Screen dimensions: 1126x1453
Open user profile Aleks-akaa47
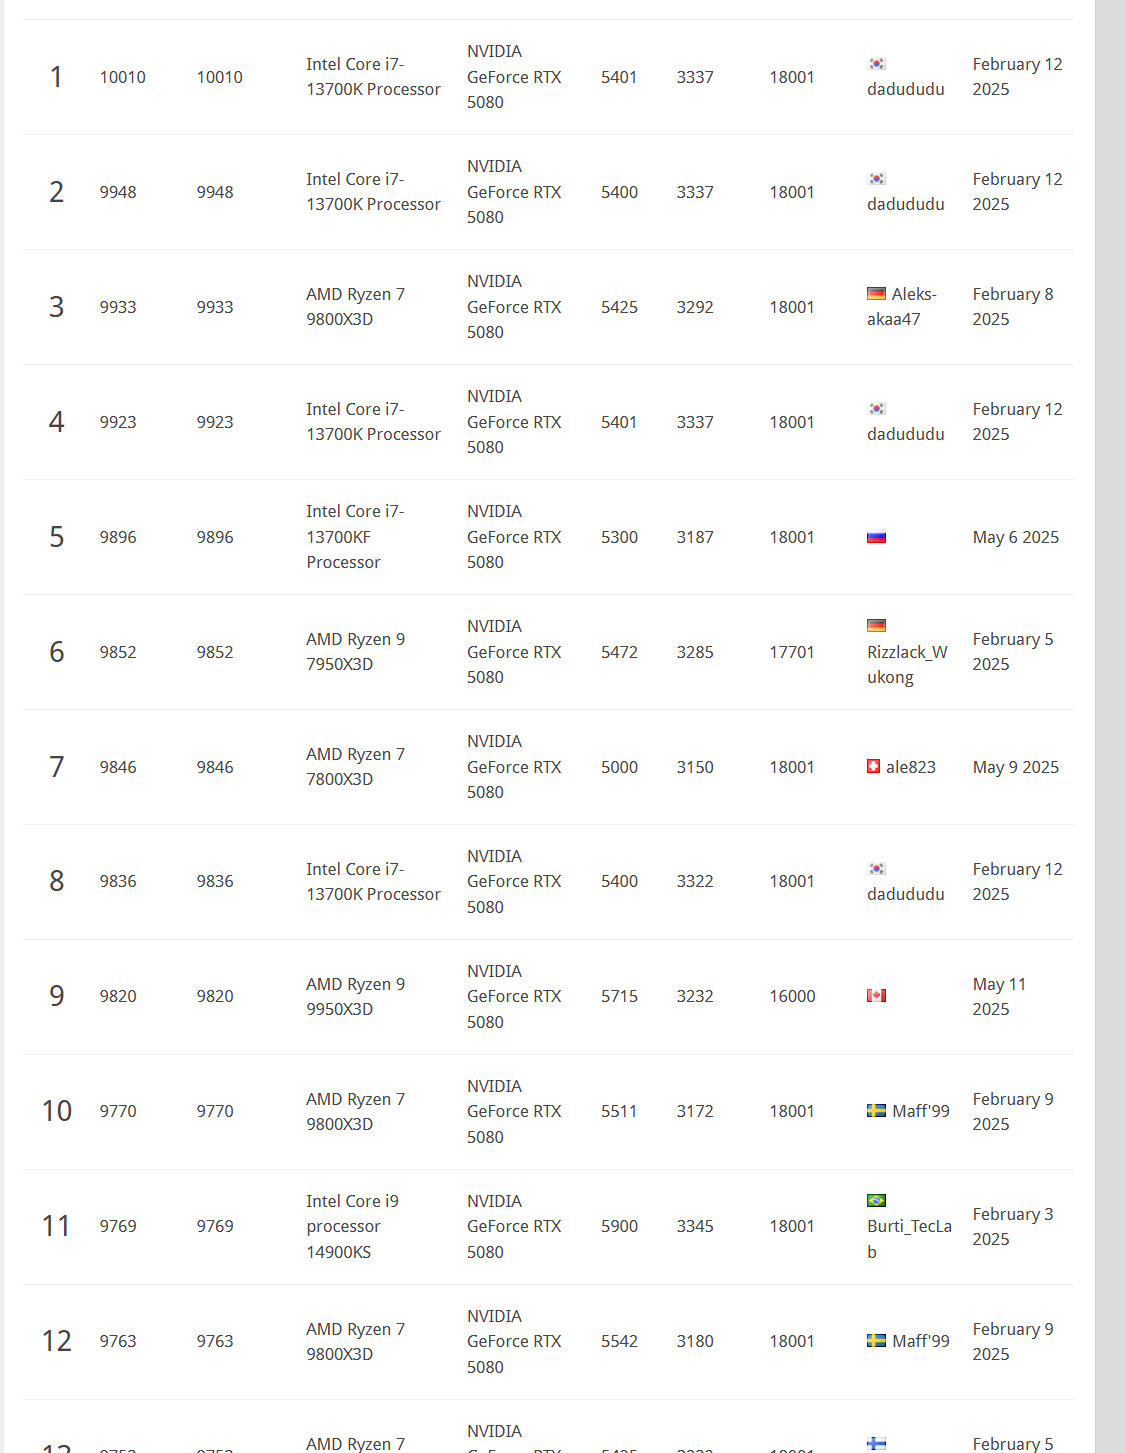click(x=902, y=307)
